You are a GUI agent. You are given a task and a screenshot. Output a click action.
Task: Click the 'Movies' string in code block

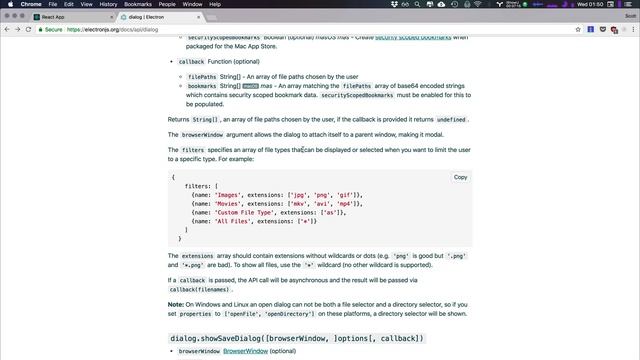pos(228,204)
